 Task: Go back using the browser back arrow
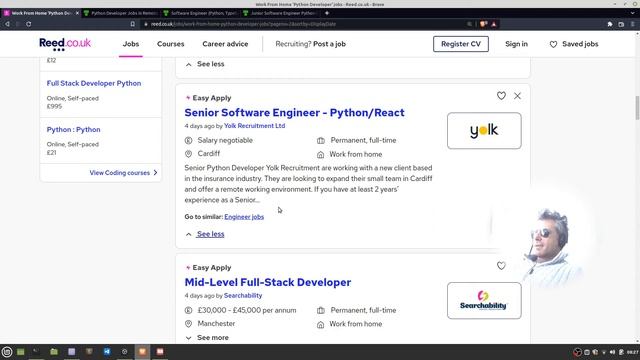(7, 24)
